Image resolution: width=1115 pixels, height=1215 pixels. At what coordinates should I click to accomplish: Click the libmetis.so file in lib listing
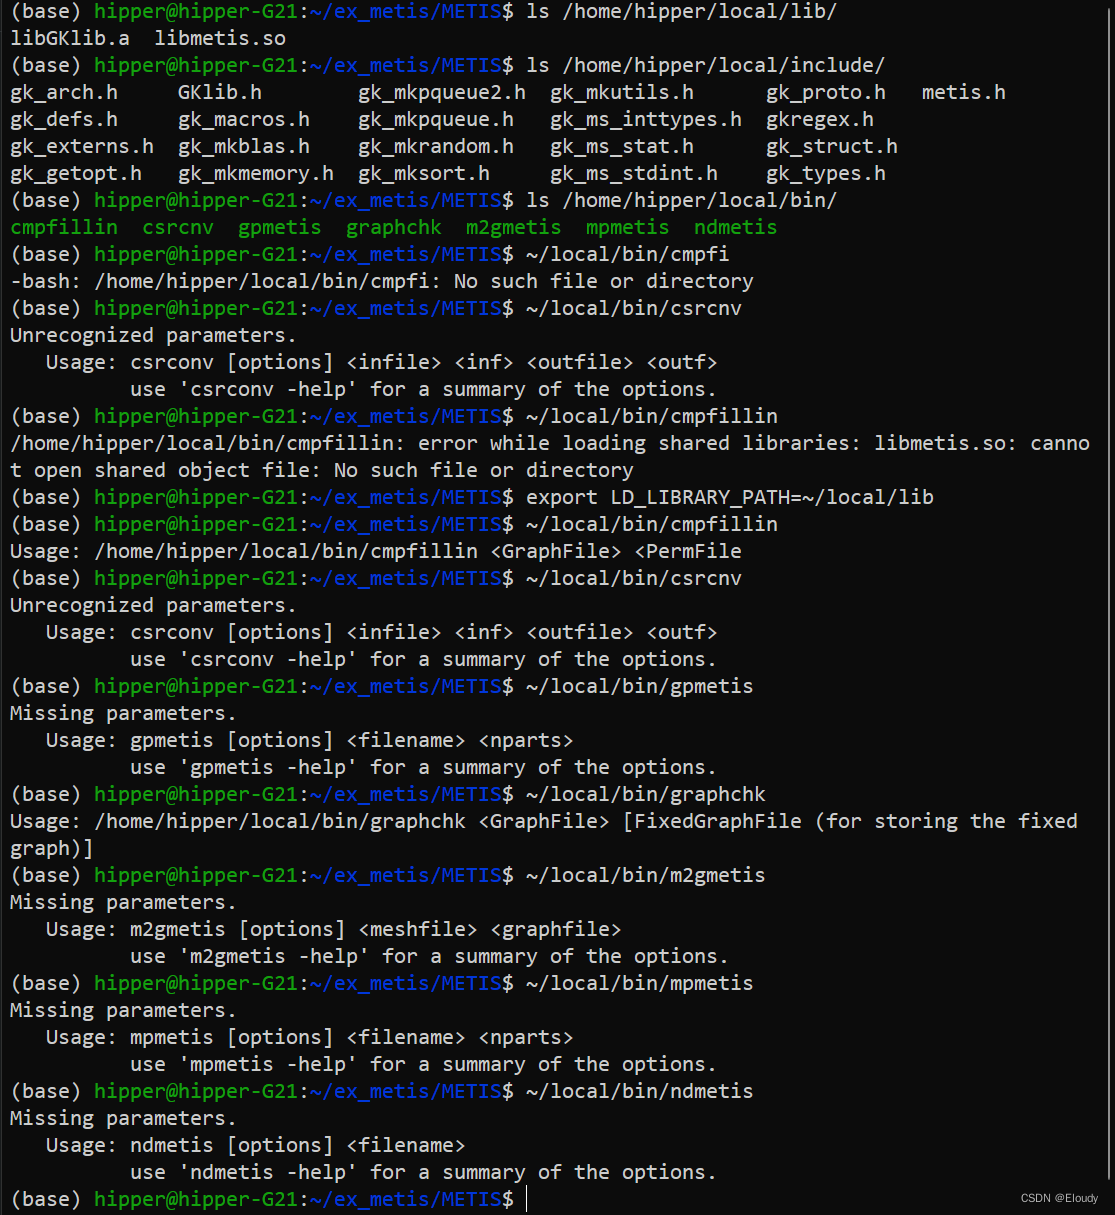click(220, 38)
